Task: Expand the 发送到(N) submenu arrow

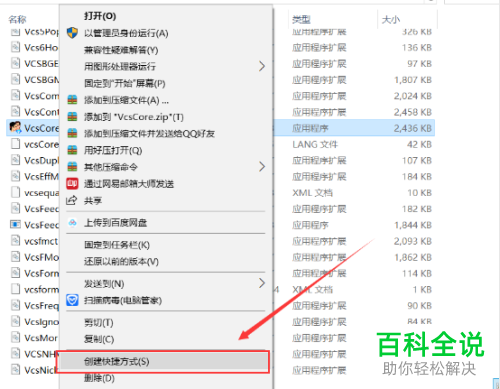Action: (x=262, y=283)
